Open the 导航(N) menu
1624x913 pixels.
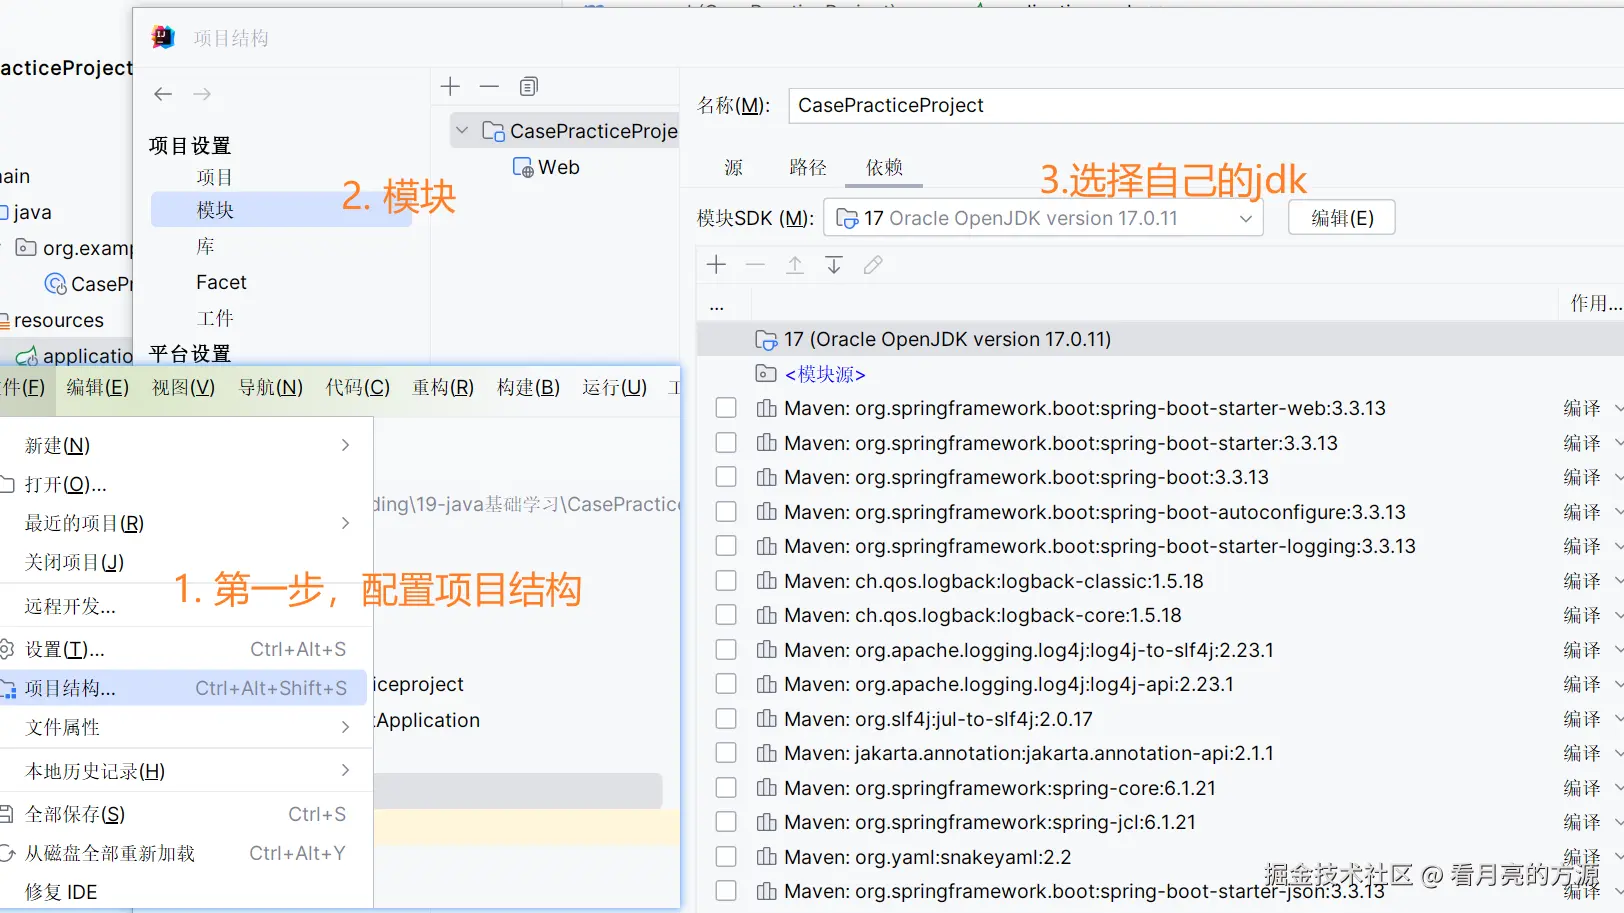270,388
